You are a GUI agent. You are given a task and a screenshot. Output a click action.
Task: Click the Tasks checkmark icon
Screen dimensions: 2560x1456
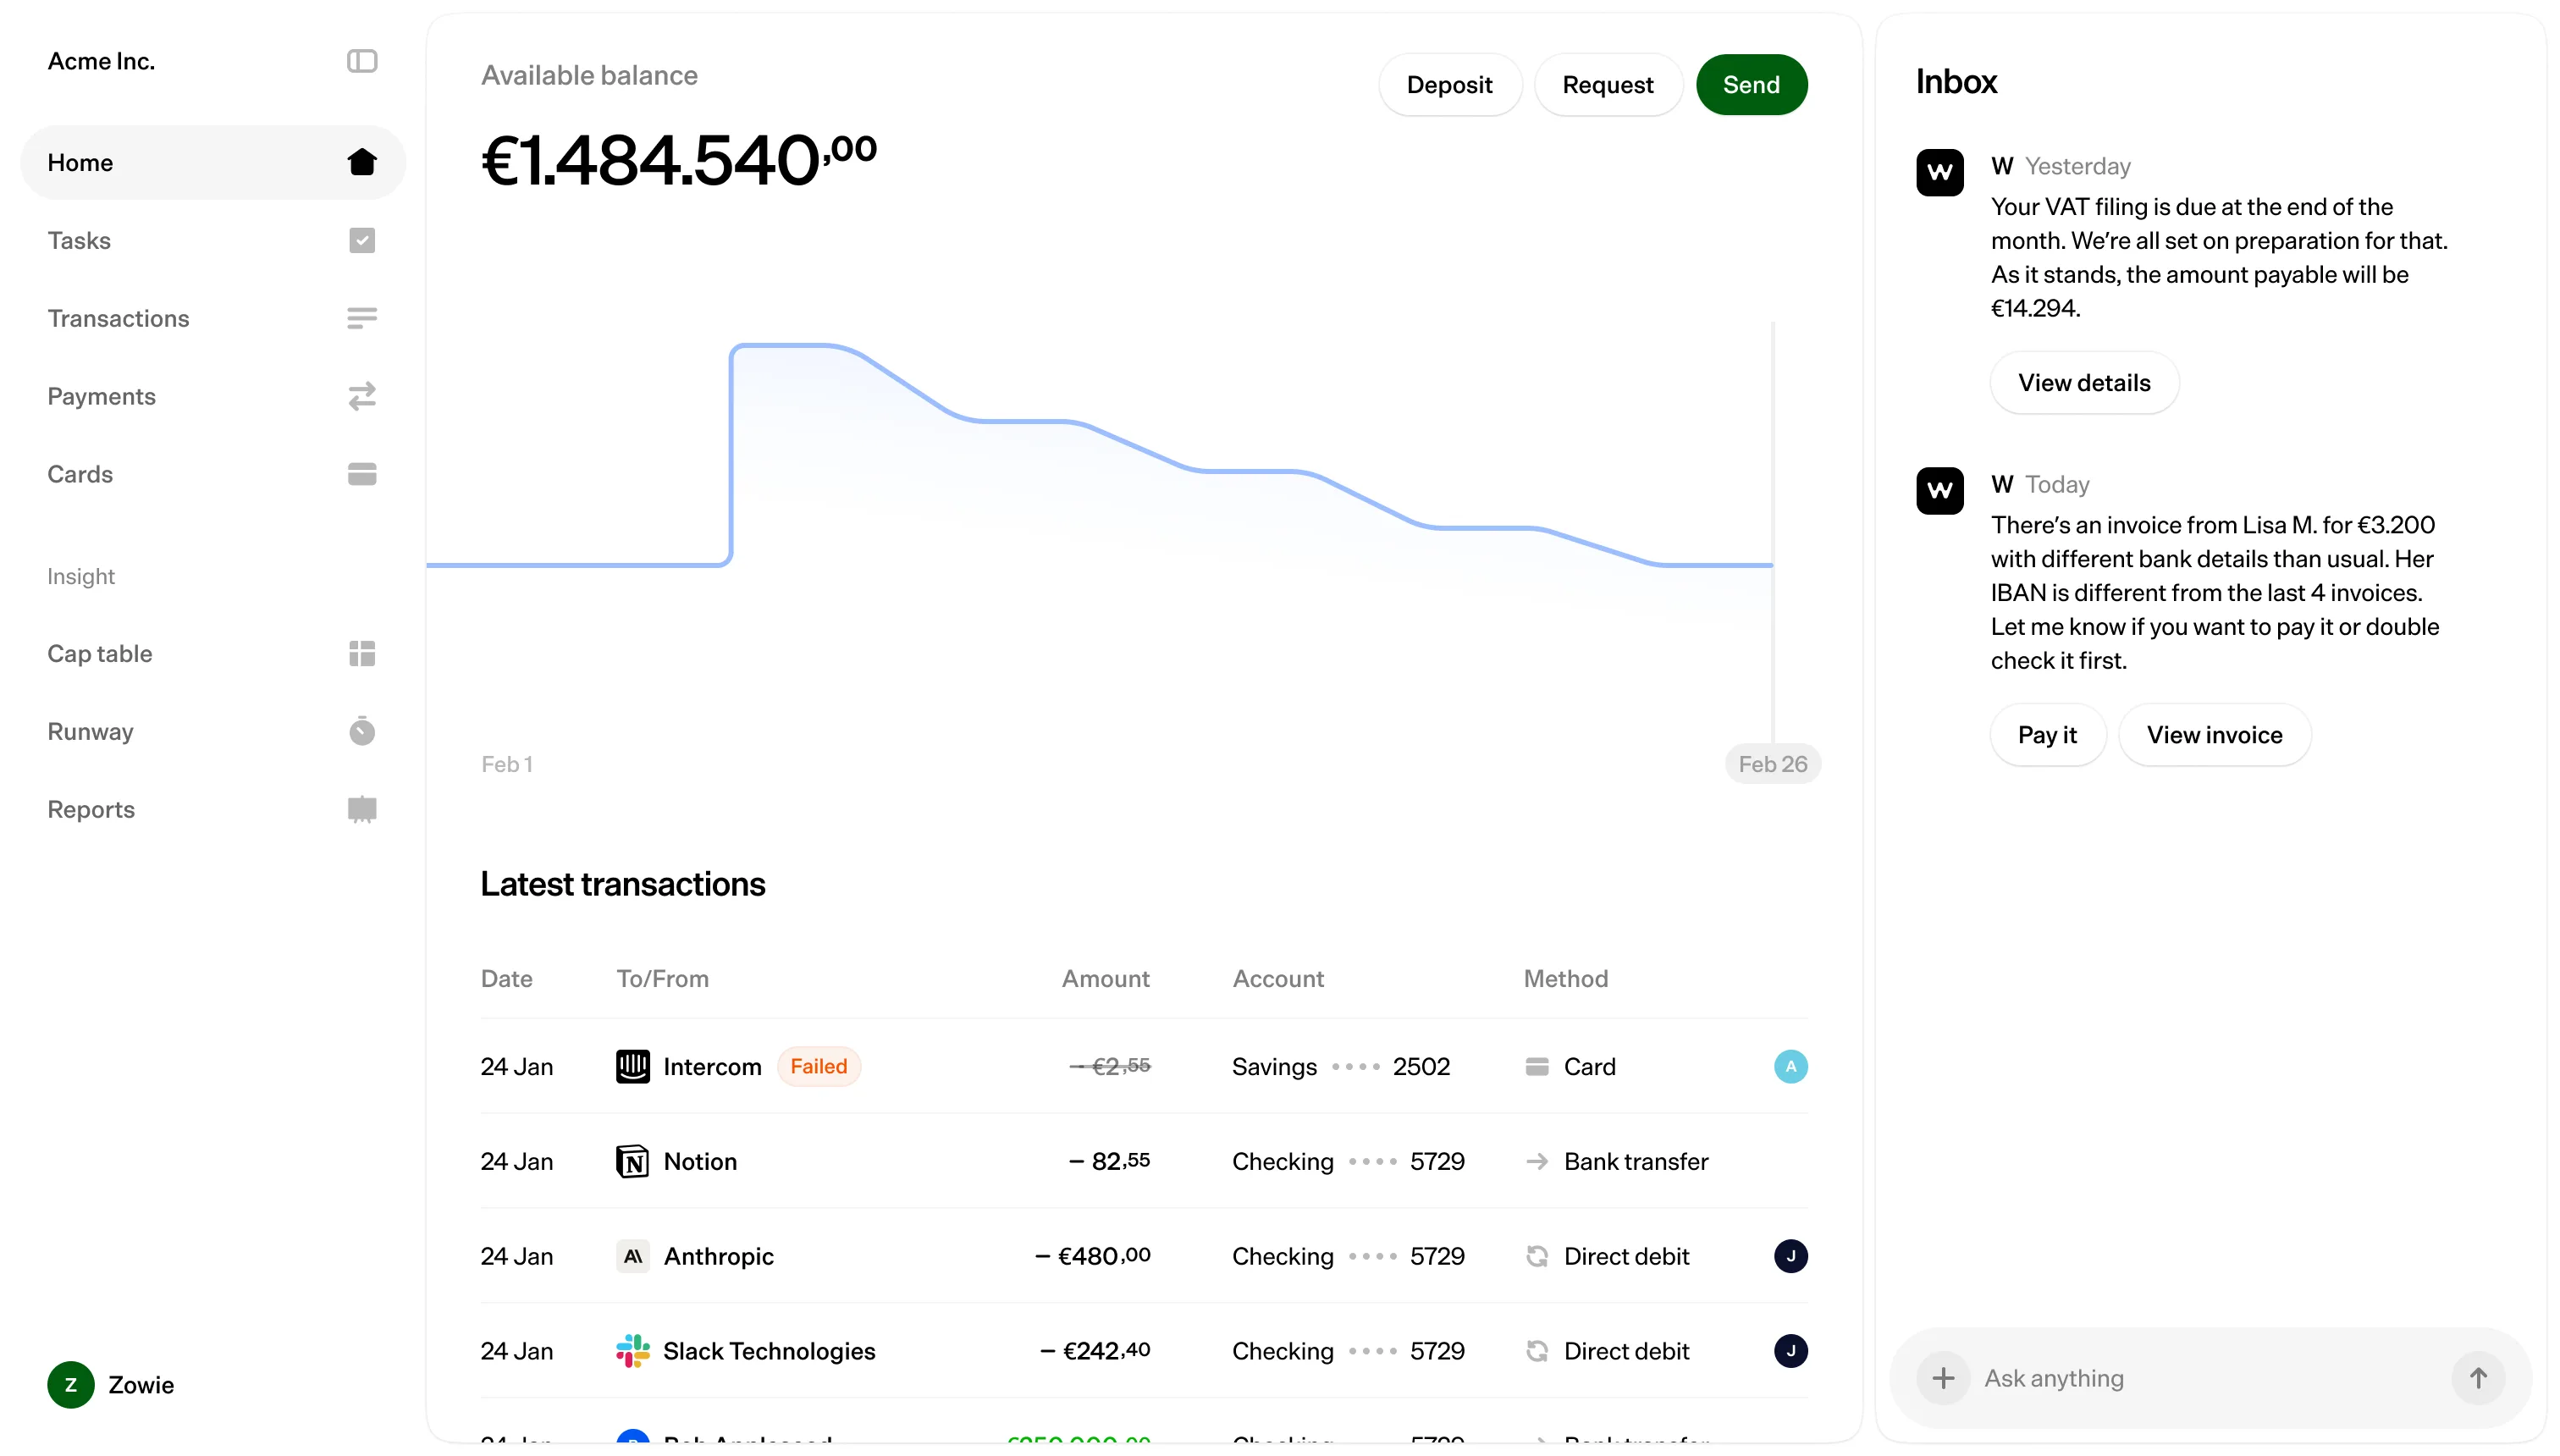[361, 240]
